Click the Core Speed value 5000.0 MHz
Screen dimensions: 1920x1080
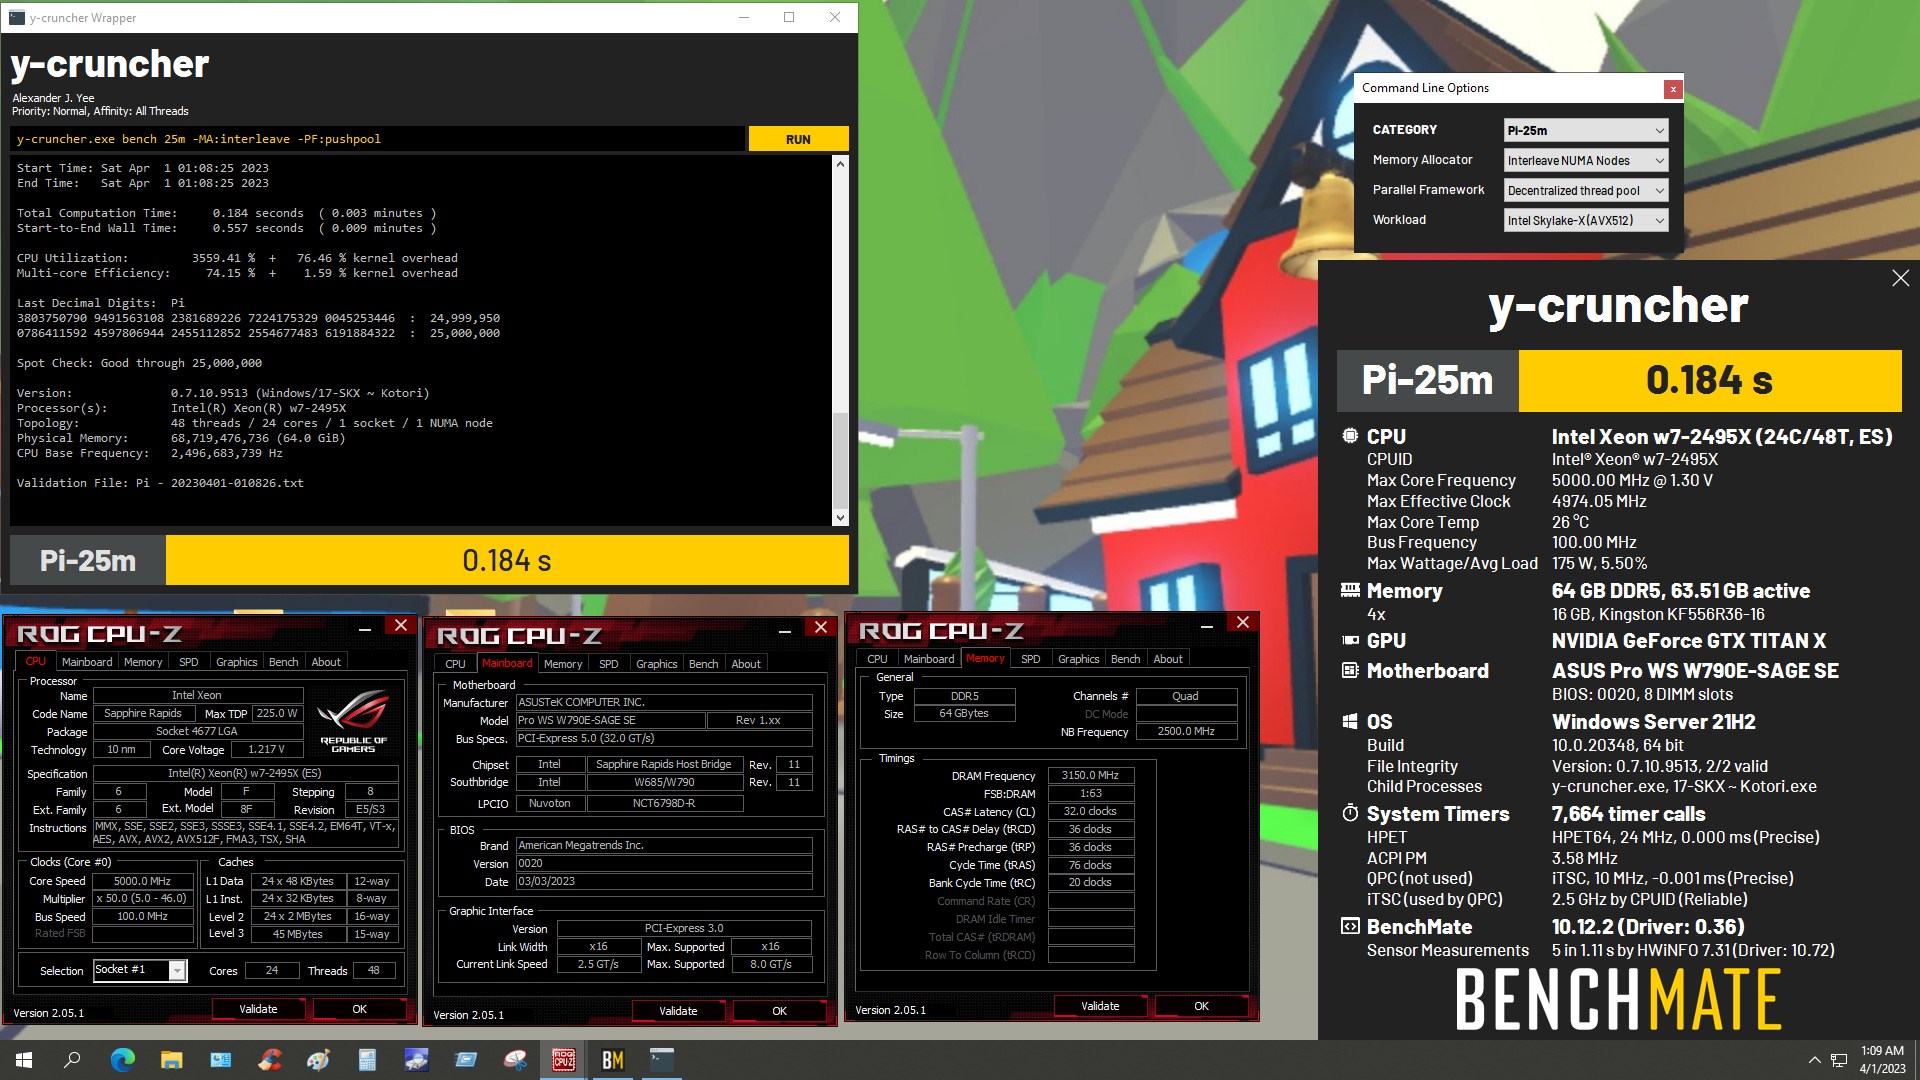click(x=142, y=881)
